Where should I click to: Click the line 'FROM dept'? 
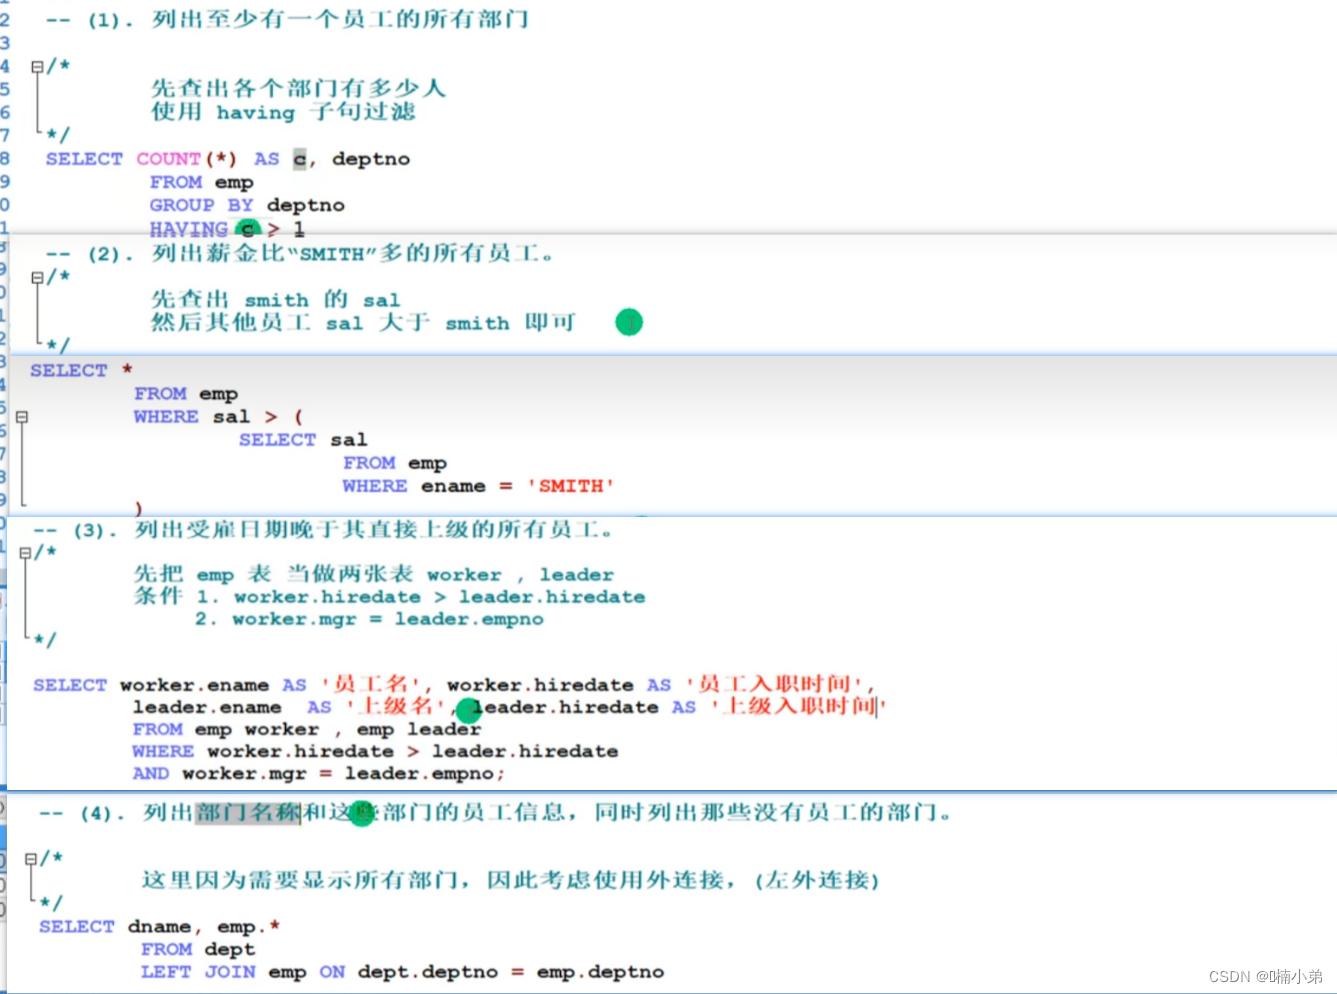(x=198, y=949)
